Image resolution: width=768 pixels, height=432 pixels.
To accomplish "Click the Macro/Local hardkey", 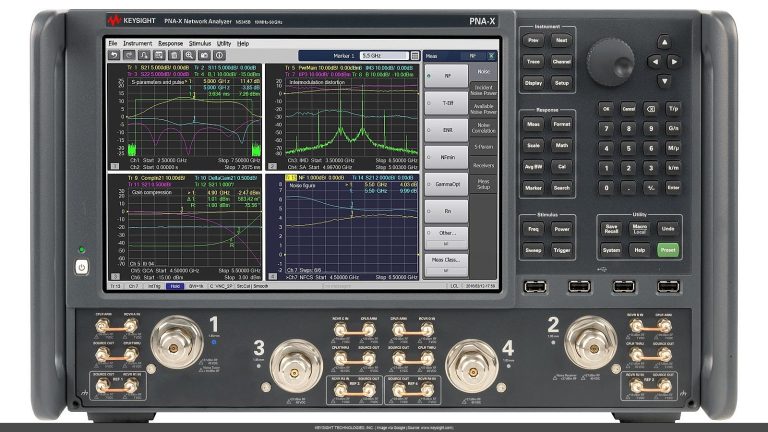I will click(640, 229).
